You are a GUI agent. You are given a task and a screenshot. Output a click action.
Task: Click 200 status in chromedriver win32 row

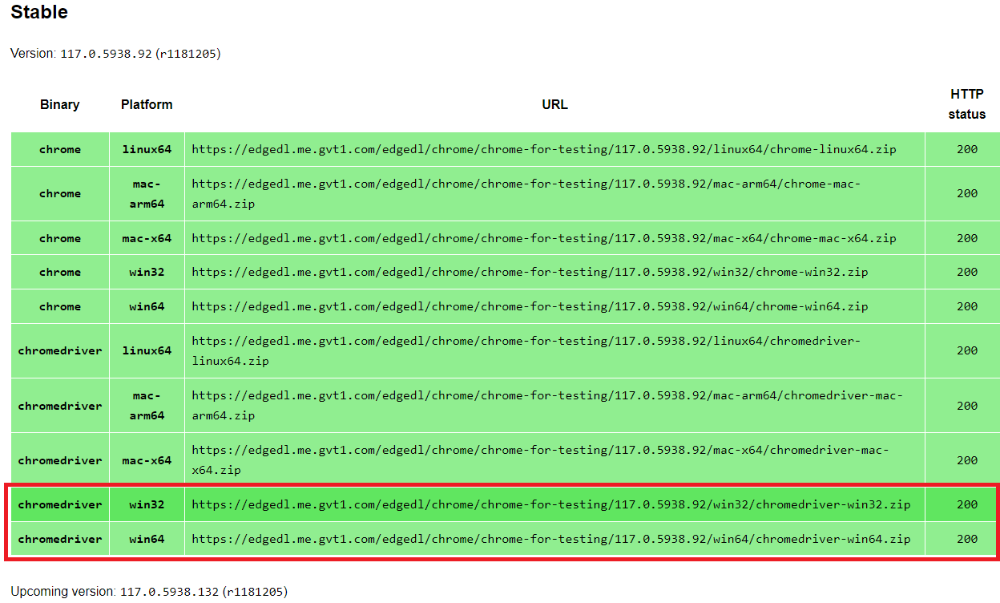click(x=967, y=504)
